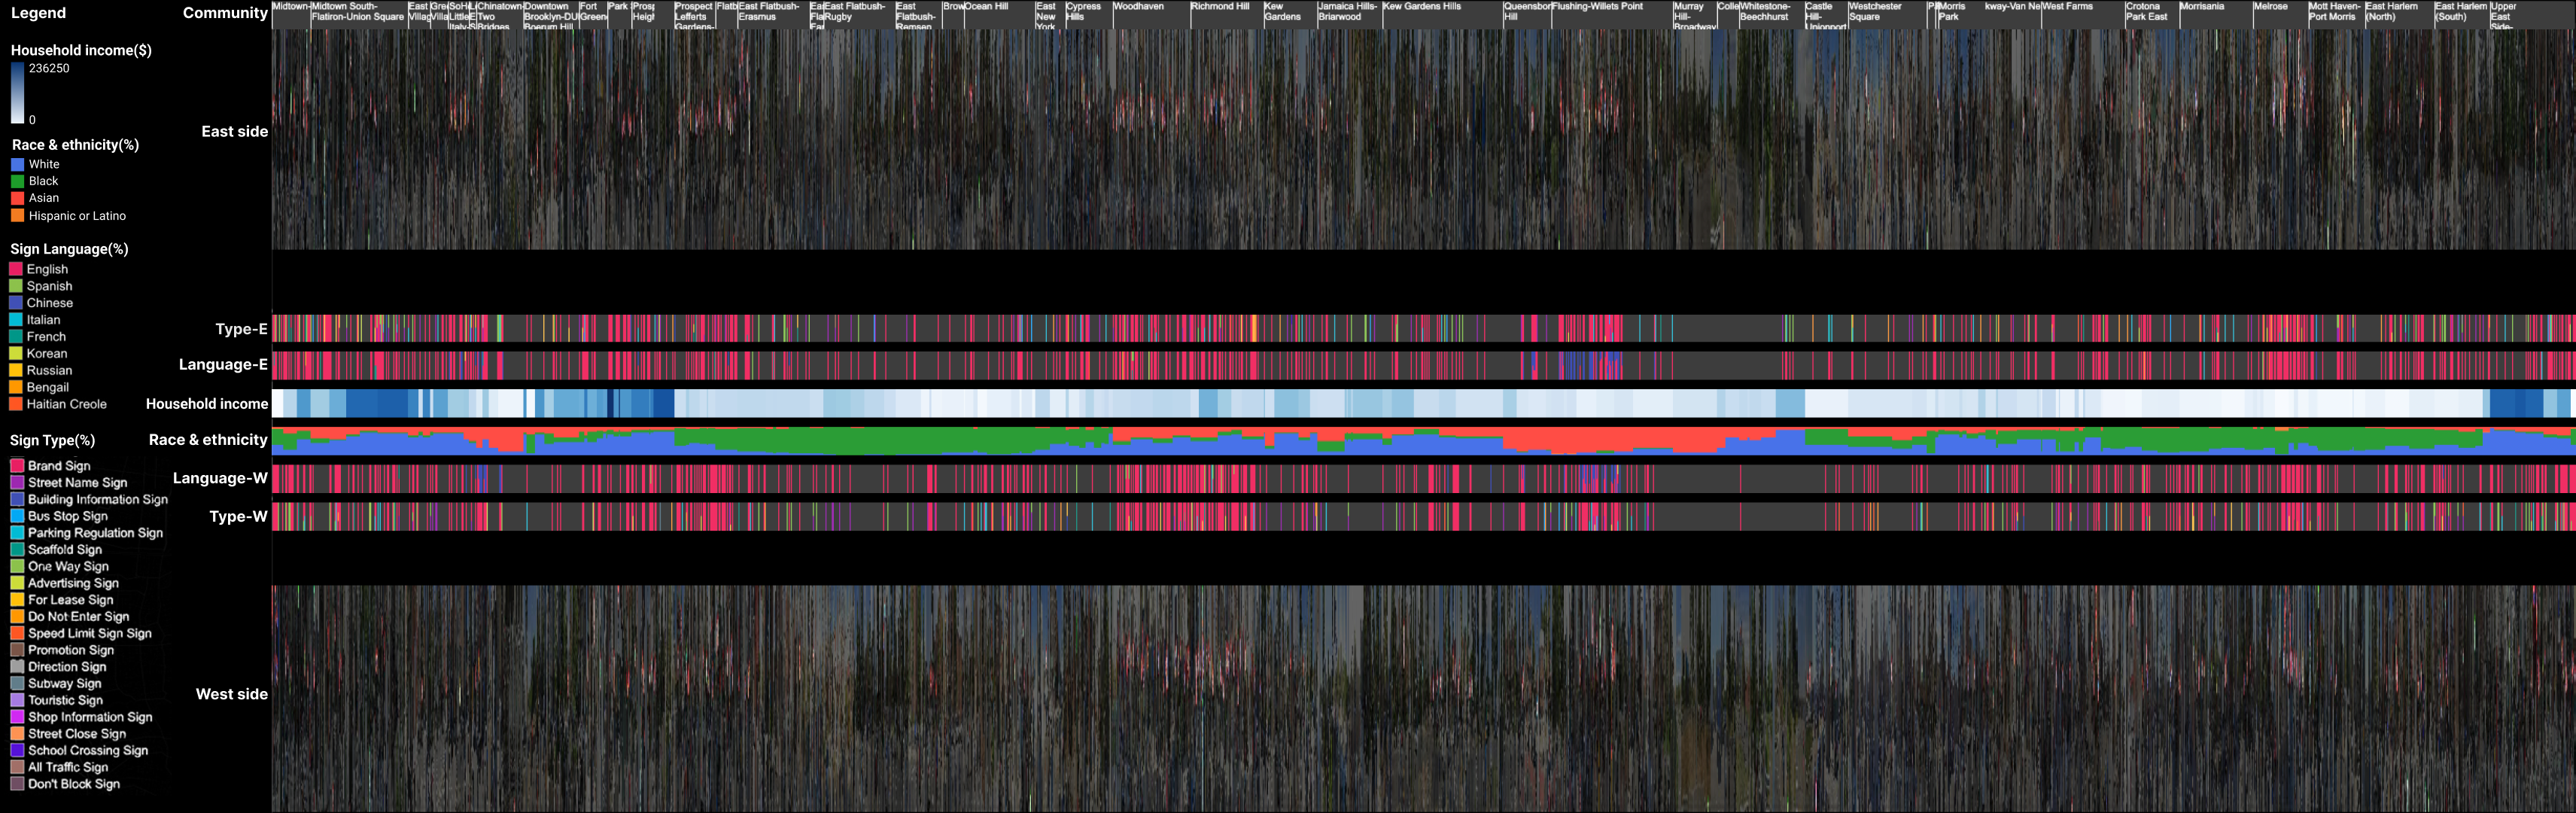The height and width of the screenshot is (813, 2576).
Task: Select the East Harlem (North) community header
Action: point(2399,14)
